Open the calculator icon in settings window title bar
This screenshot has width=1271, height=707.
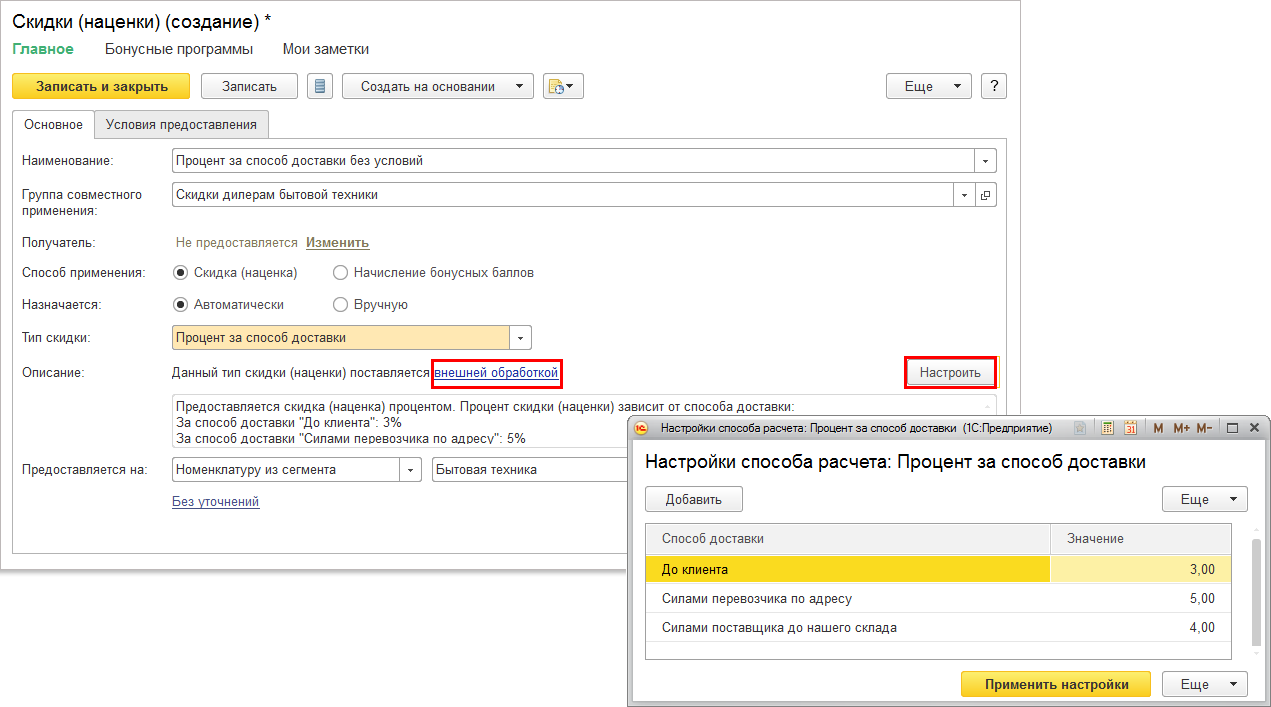point(1108,428)
